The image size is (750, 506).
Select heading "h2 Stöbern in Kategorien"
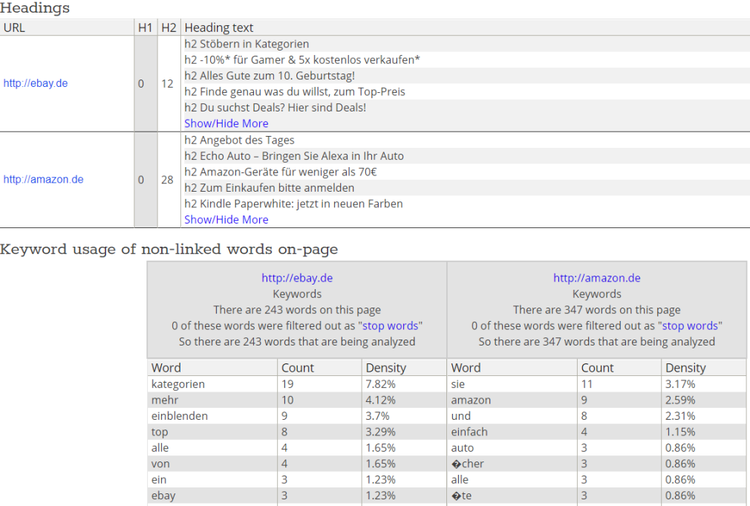[247, 44]
